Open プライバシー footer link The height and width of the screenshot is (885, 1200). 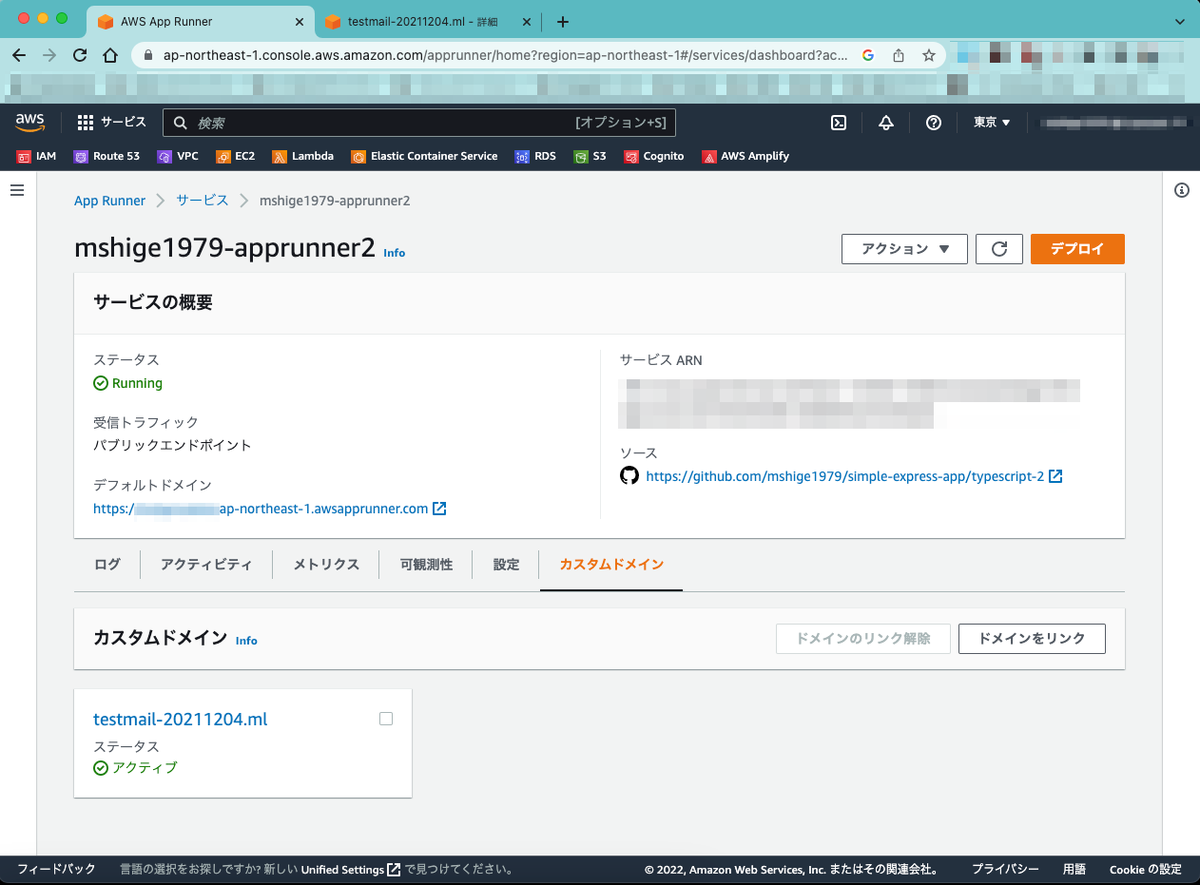point(1005,869)
